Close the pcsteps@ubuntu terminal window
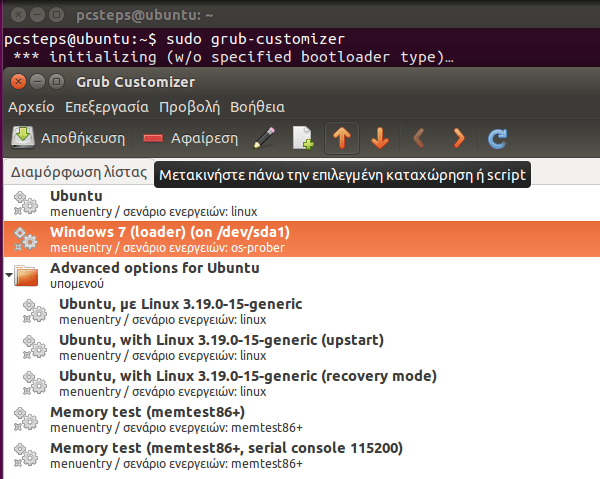600x479 pixels. click(x=18, y=15)
